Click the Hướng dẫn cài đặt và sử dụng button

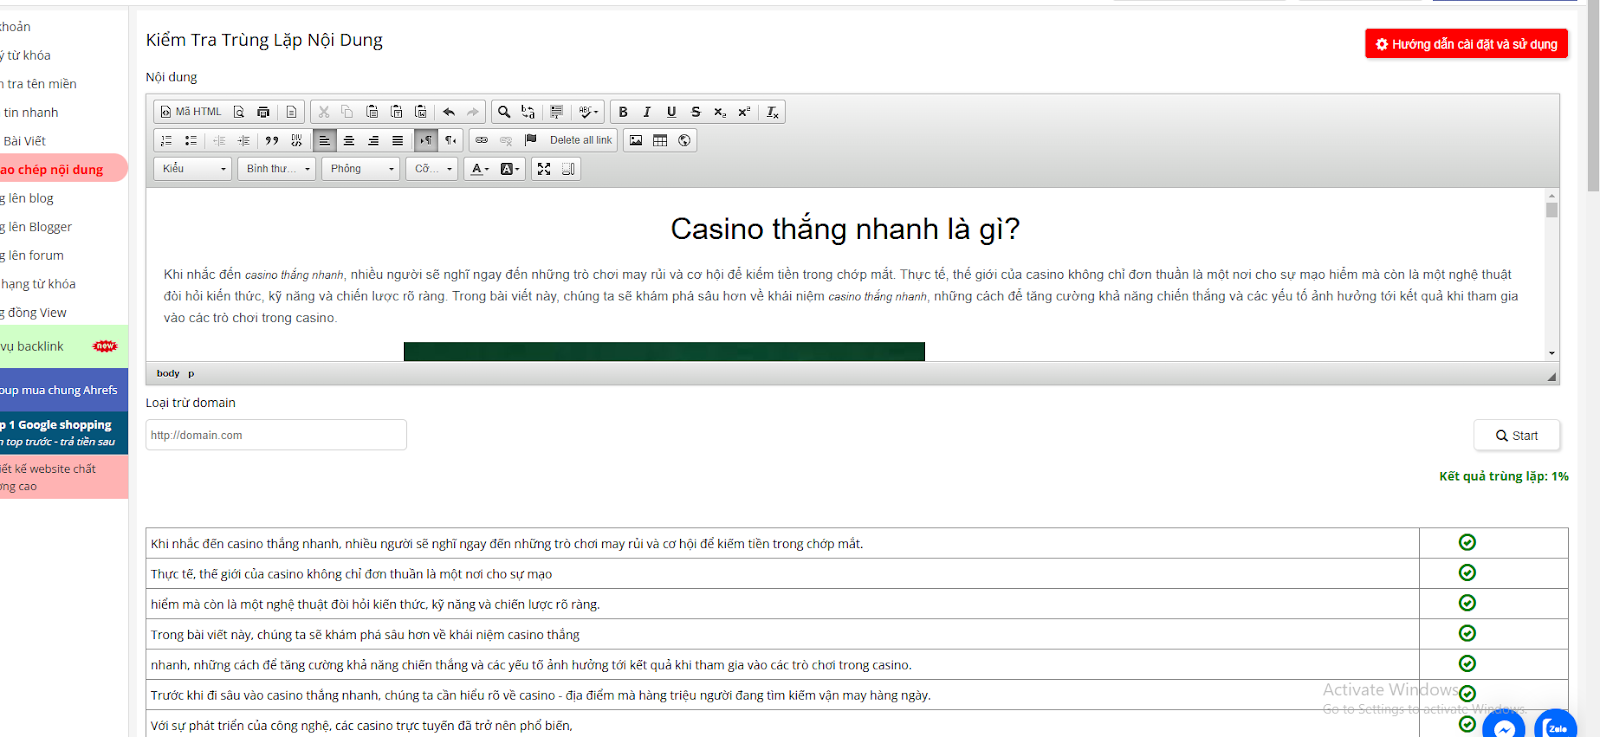(1466, 44)
